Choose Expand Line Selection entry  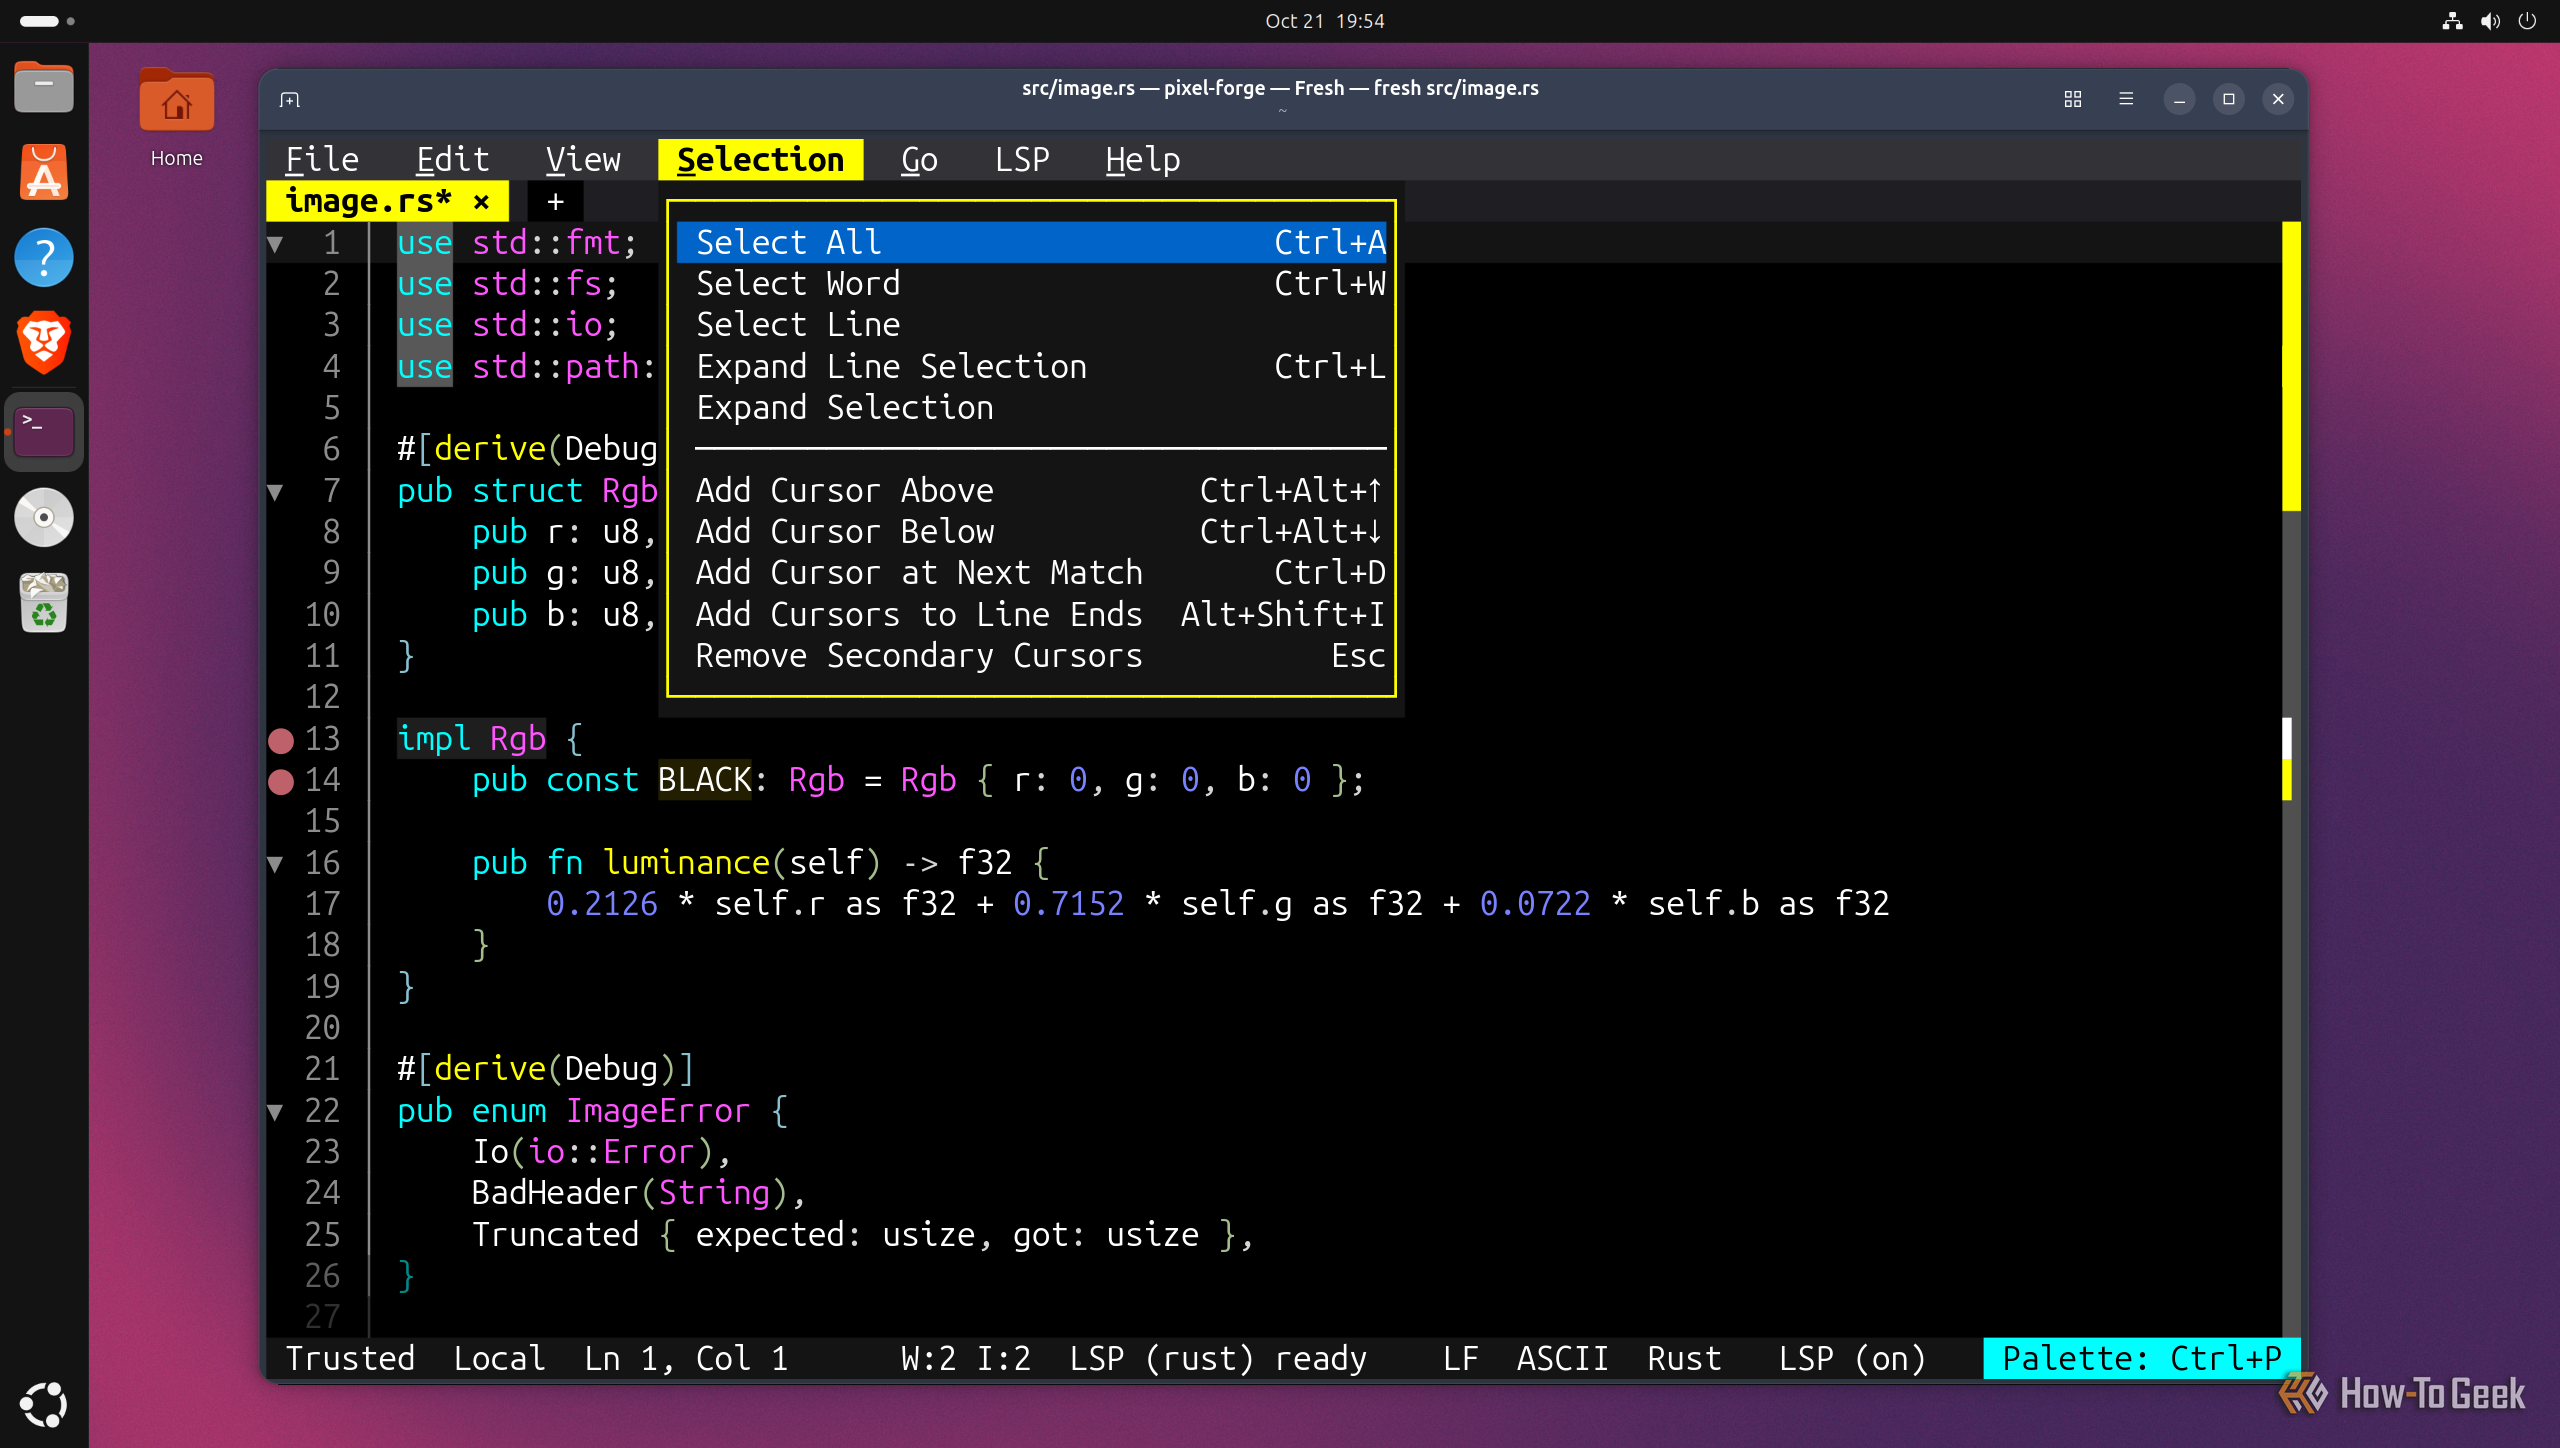tap(1031, 367)
